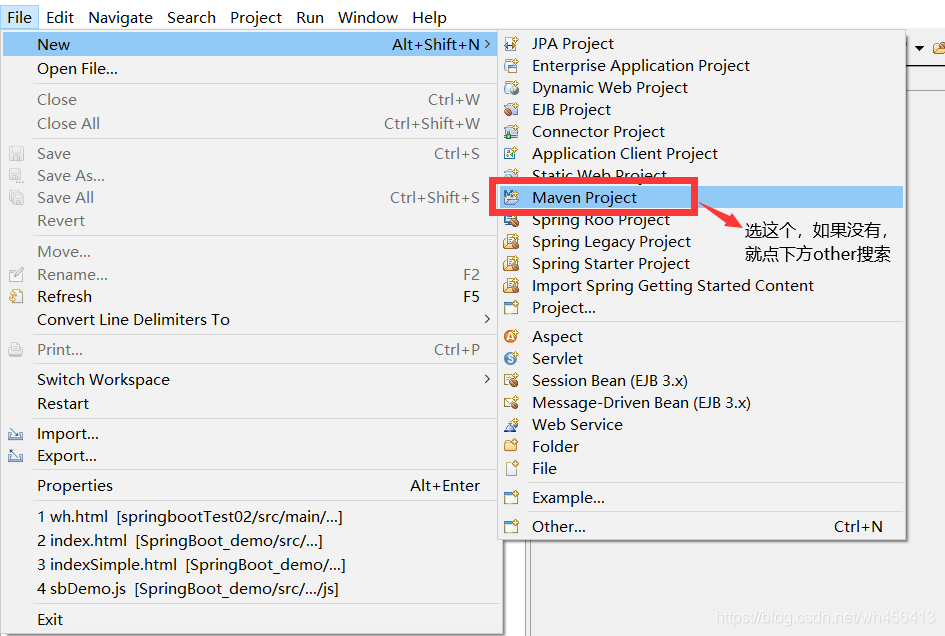Choose Connector Project entry
The image size is (945, 636).
point(702,131)
